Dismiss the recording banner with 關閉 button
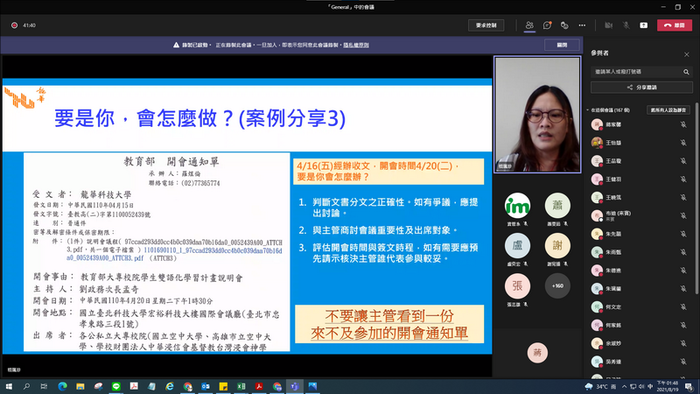Viewport: 700px width, 394px height. [562, 45]
